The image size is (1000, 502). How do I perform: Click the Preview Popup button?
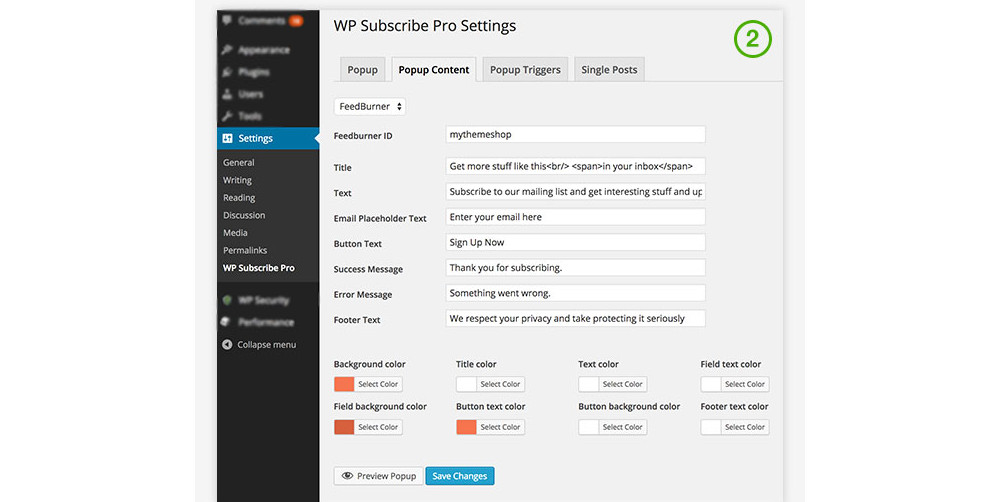point(378,476)
